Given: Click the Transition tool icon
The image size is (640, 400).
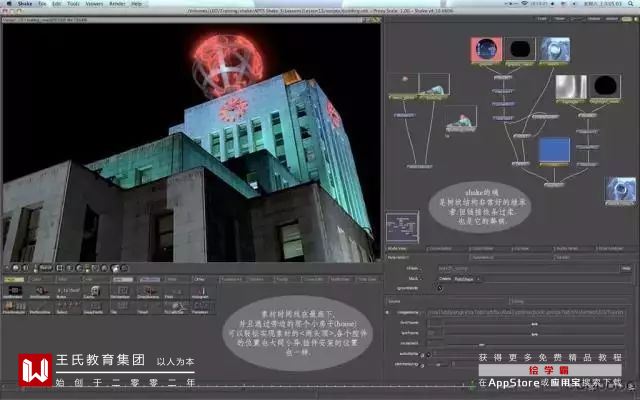Looking at the screenshot, I should click(x=202, y=307).
